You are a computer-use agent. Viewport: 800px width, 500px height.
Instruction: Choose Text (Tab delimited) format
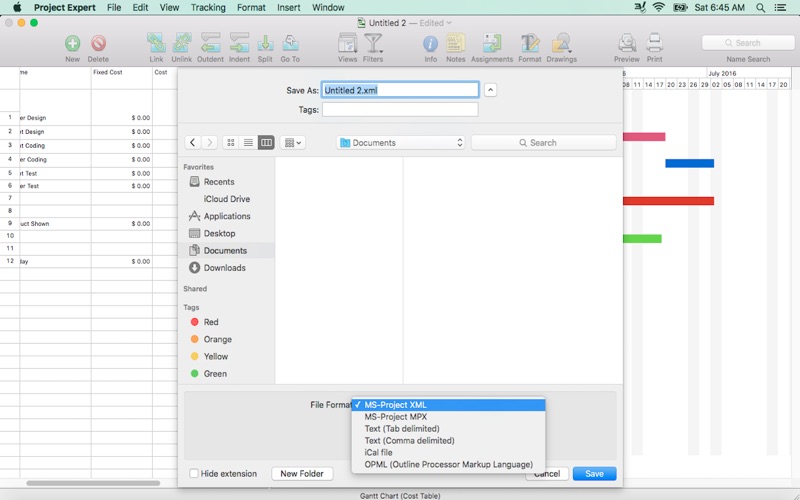click(448, 429)
